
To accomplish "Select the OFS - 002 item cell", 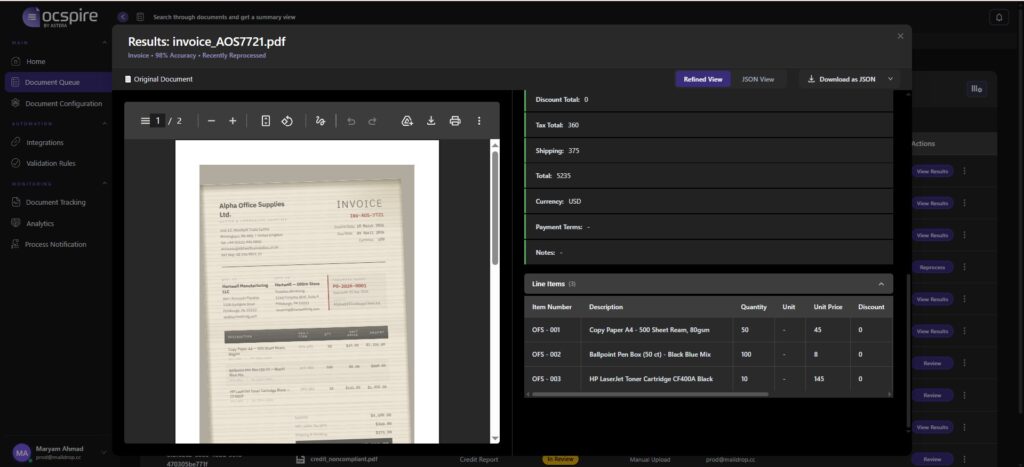I will coord(552,355).
